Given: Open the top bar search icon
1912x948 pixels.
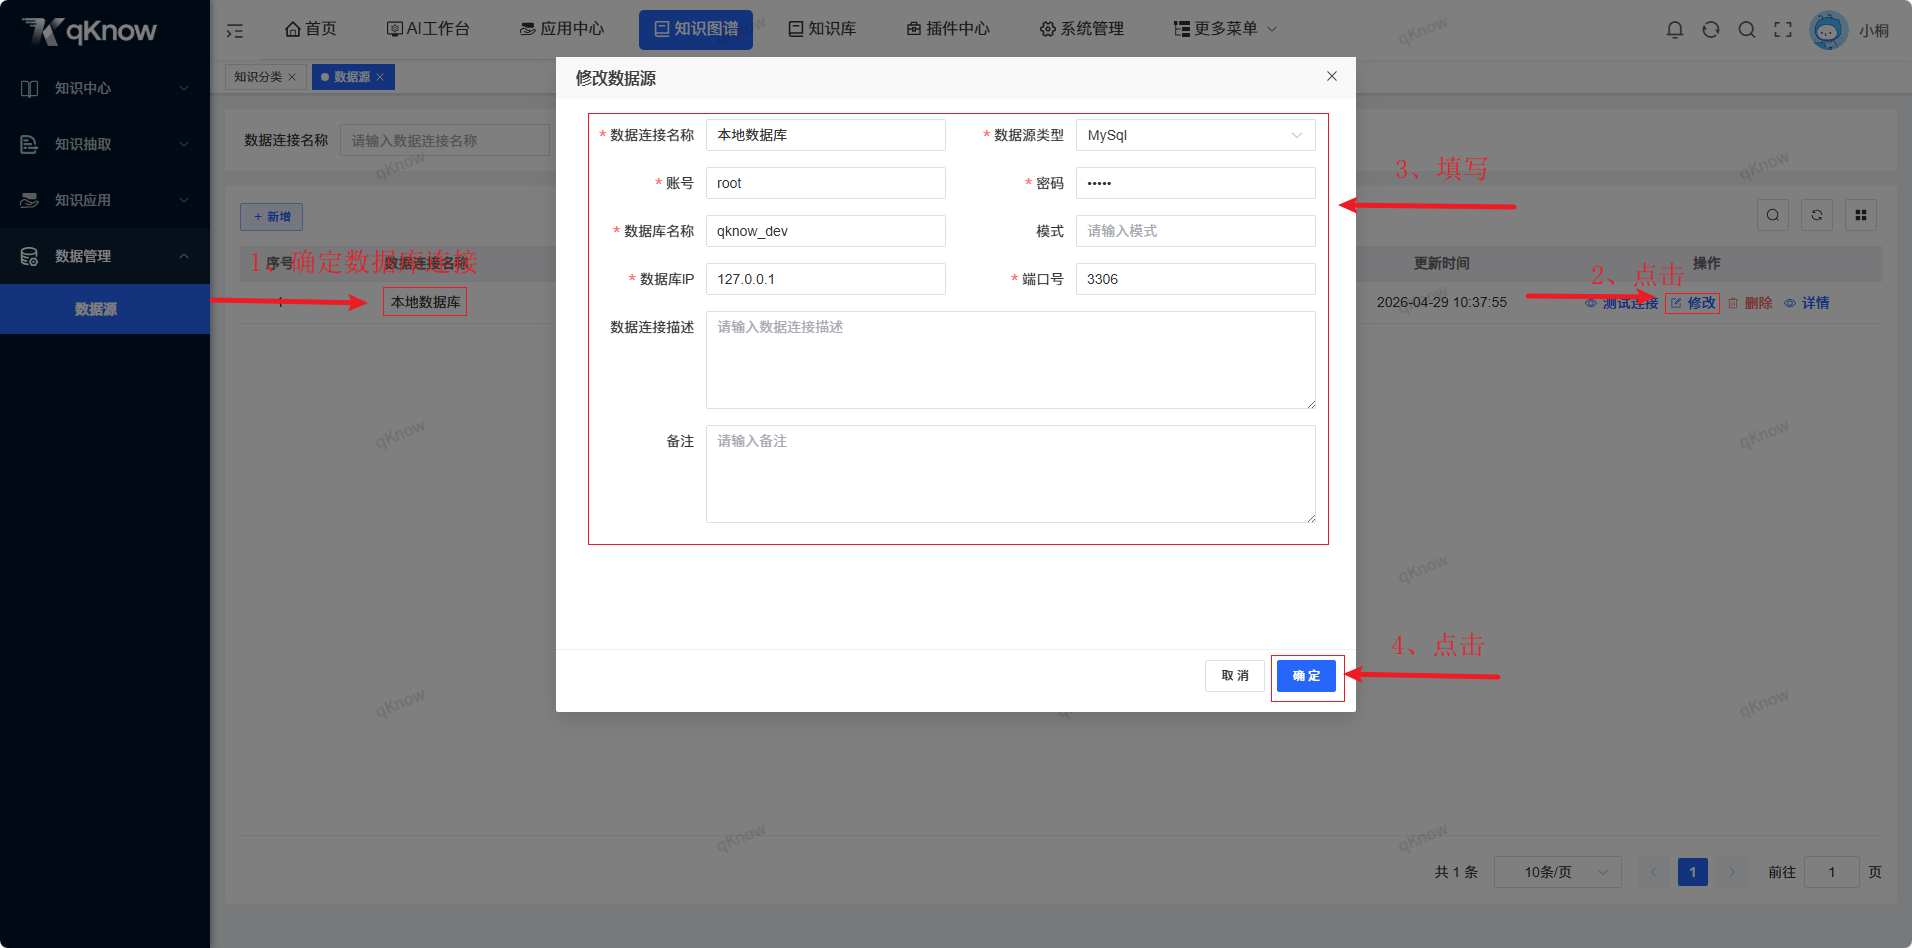Looking at the screenshot, I should tap(1747, 30).
